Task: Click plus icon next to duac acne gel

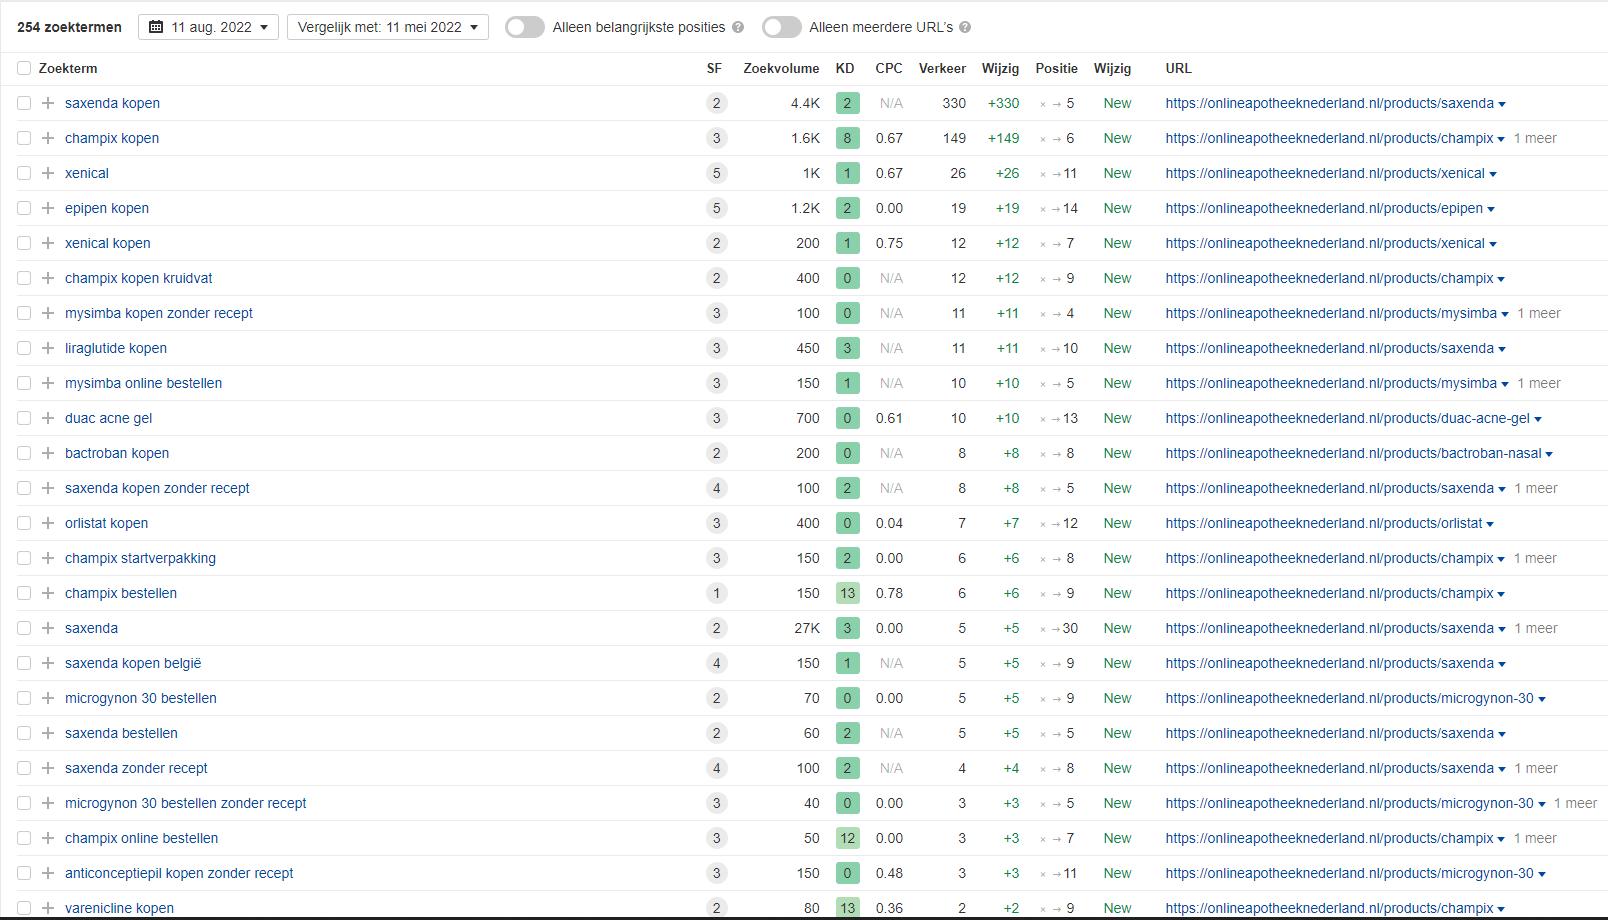Action: pos(47,418)
